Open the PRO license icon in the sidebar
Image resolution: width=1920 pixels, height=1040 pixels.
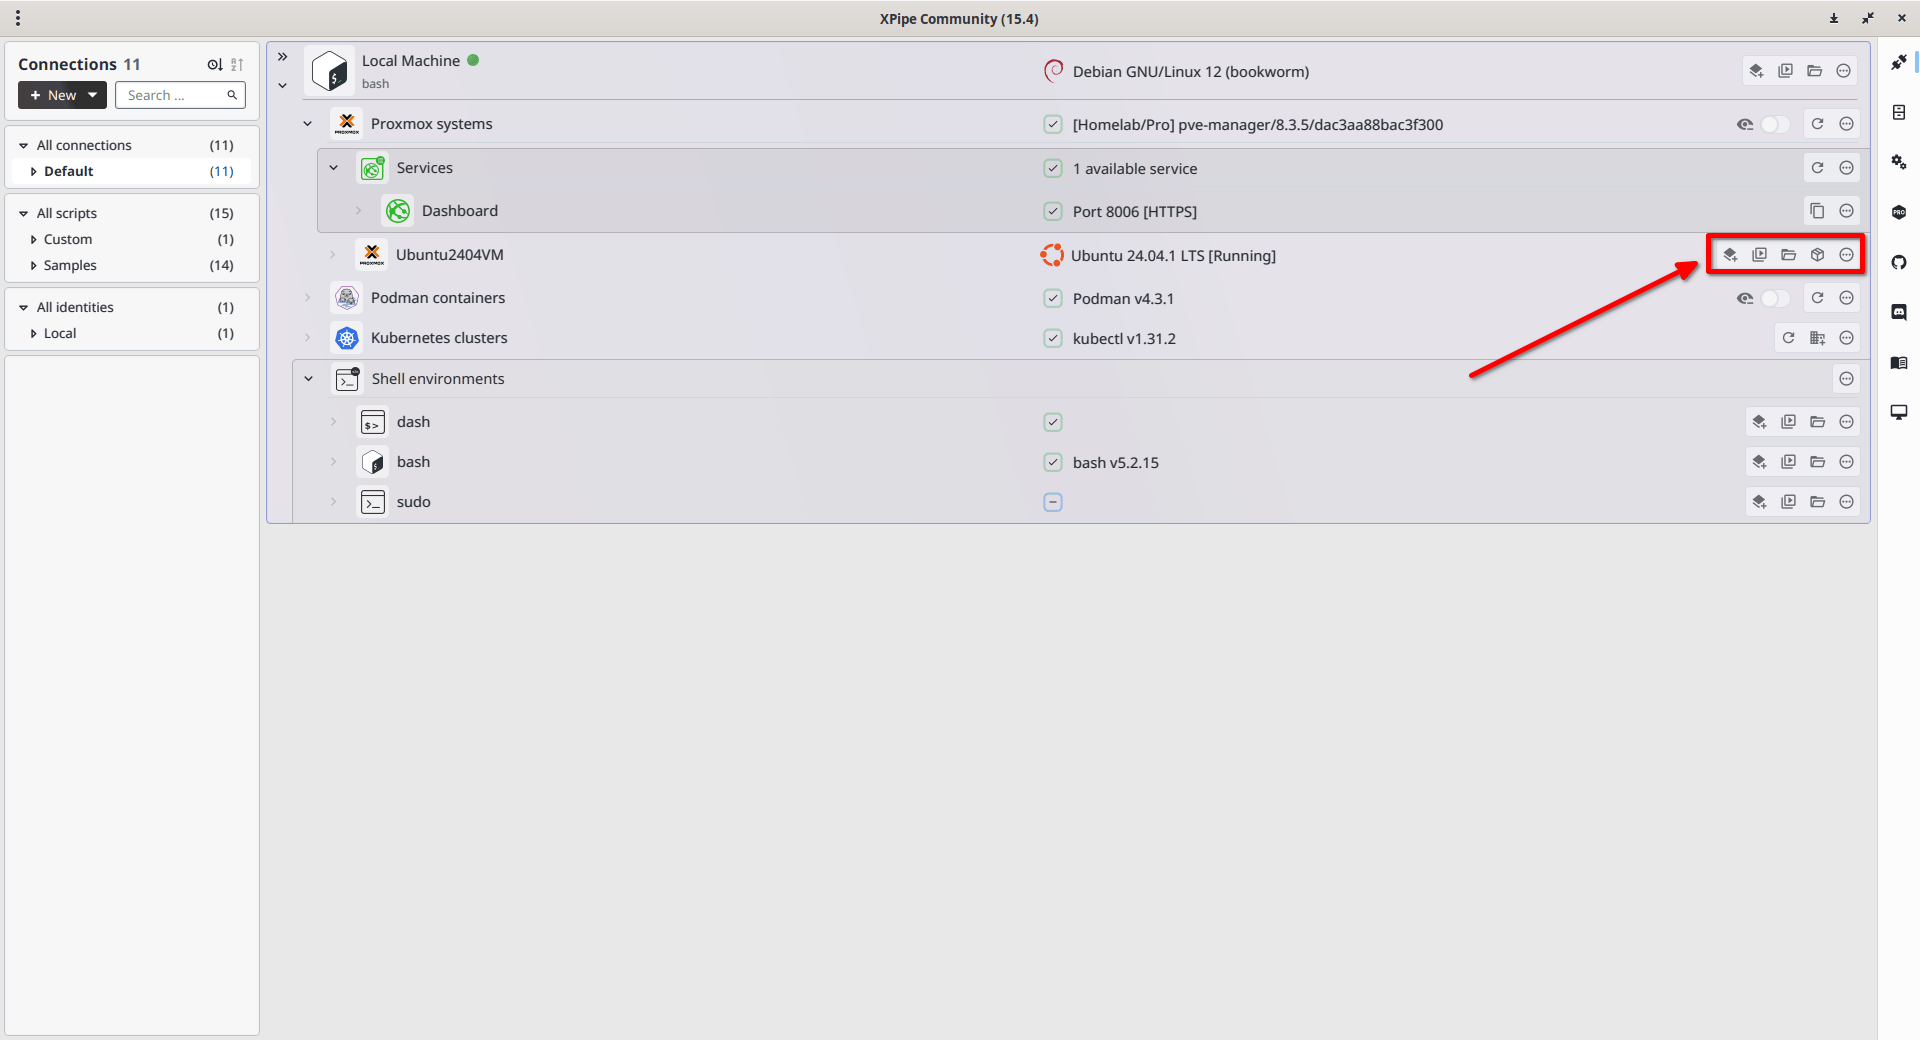coord(1899,212)
